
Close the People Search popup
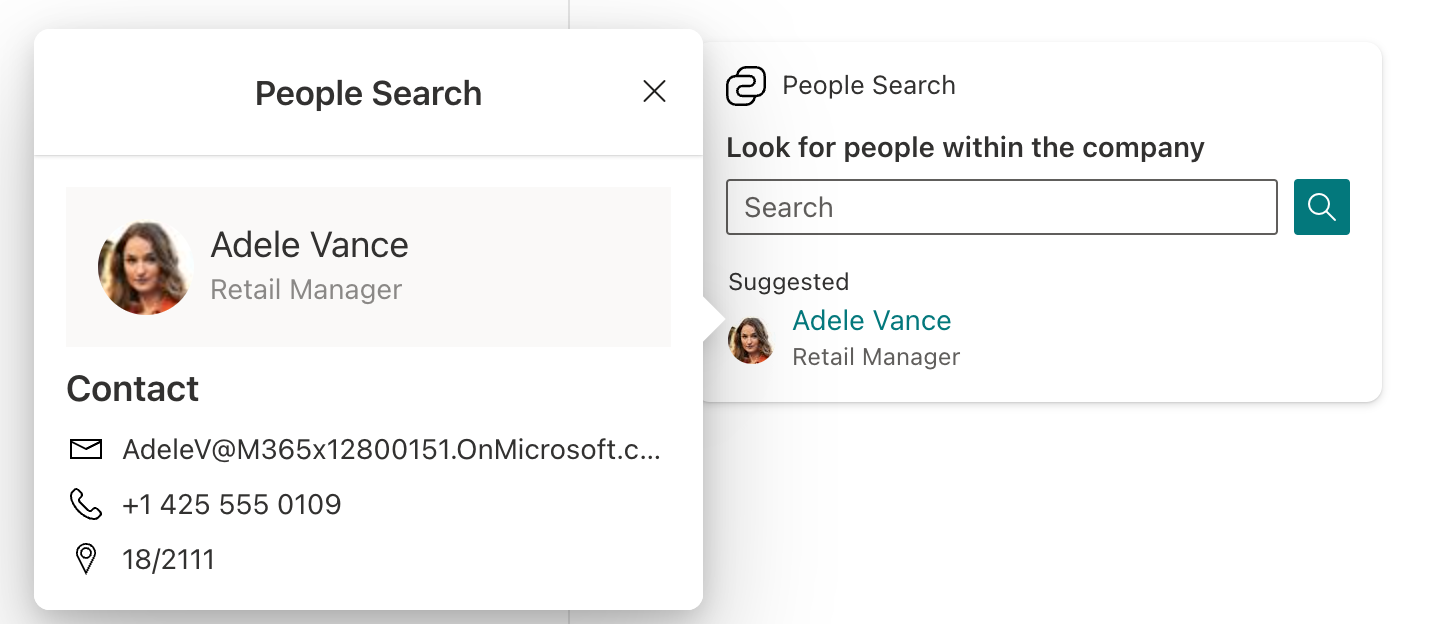tap(654, 92)
